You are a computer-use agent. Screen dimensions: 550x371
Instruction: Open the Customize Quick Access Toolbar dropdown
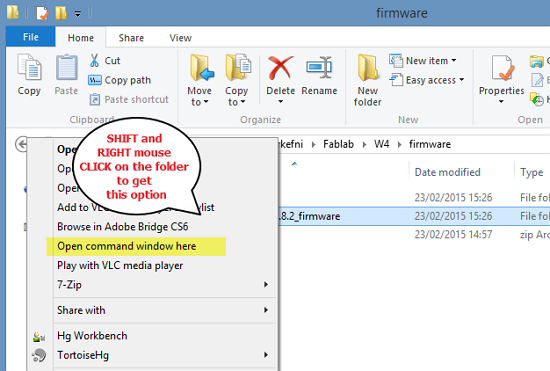click(78, 14)
